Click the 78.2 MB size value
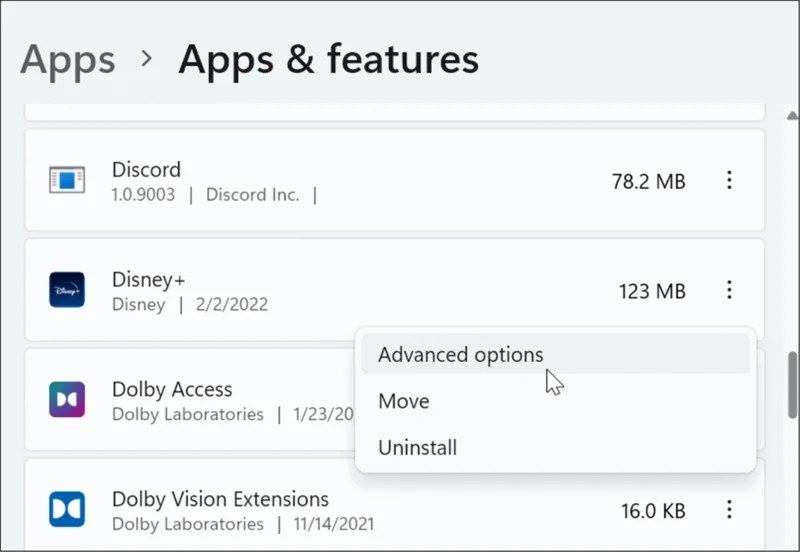The height and width of the screenshot is (552, 800). pyautogui.click(x=648, y=182)
